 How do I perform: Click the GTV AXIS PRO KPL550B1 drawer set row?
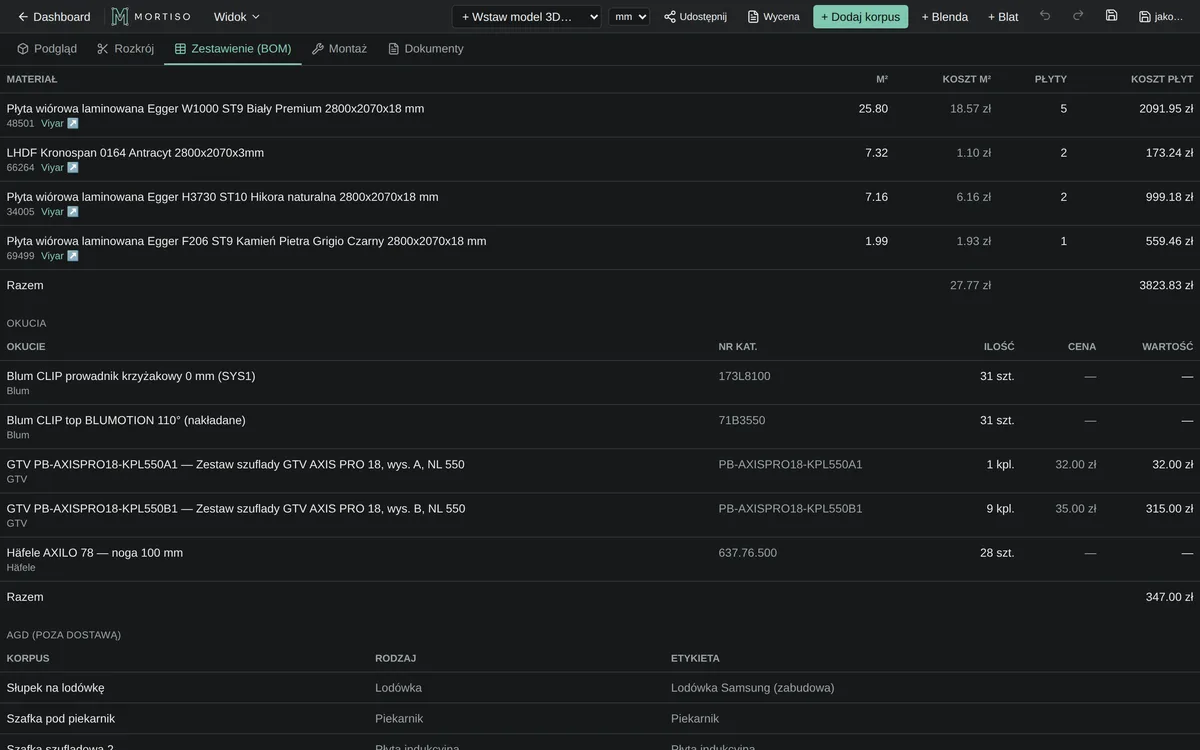click(600, 515)
